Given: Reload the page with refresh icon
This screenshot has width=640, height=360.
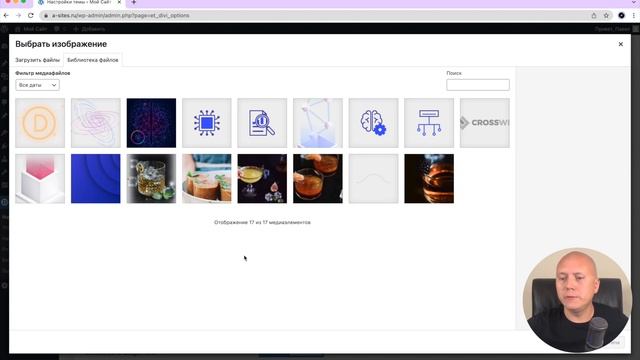Looking at the screenshot, I should [x=31, y=16].
